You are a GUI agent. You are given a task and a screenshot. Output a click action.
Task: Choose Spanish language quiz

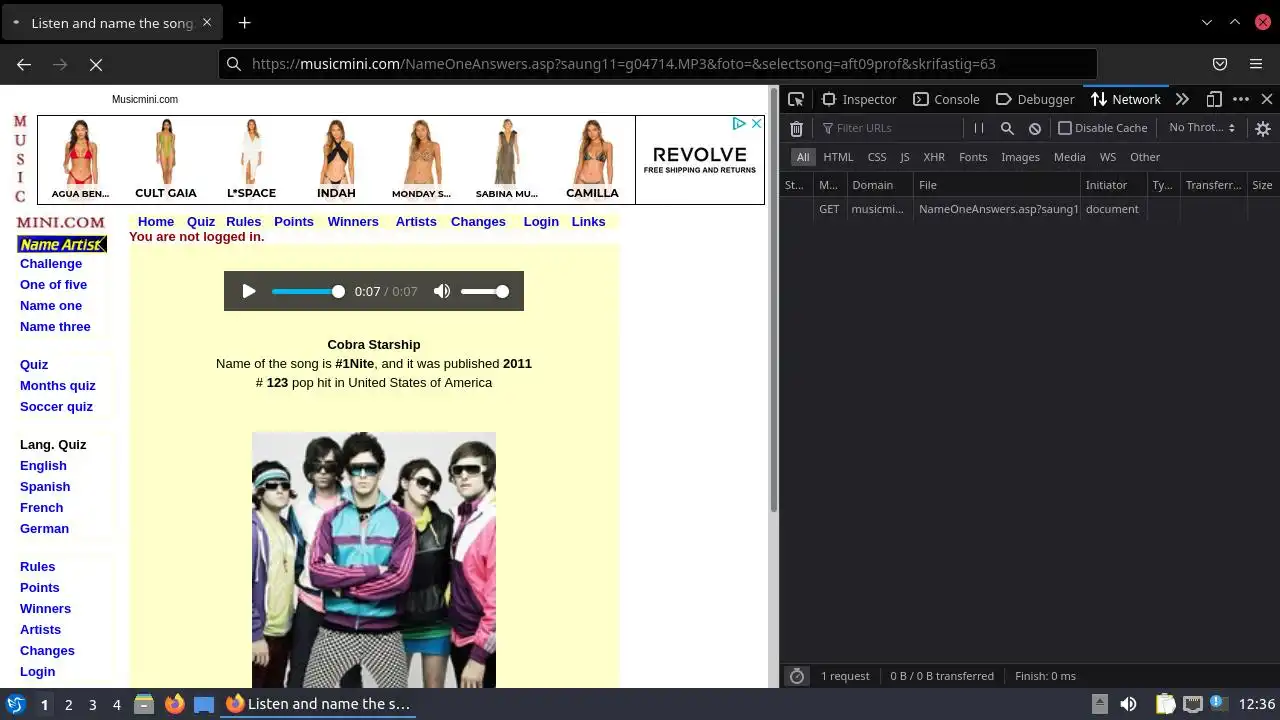click(x=45, y=487)
